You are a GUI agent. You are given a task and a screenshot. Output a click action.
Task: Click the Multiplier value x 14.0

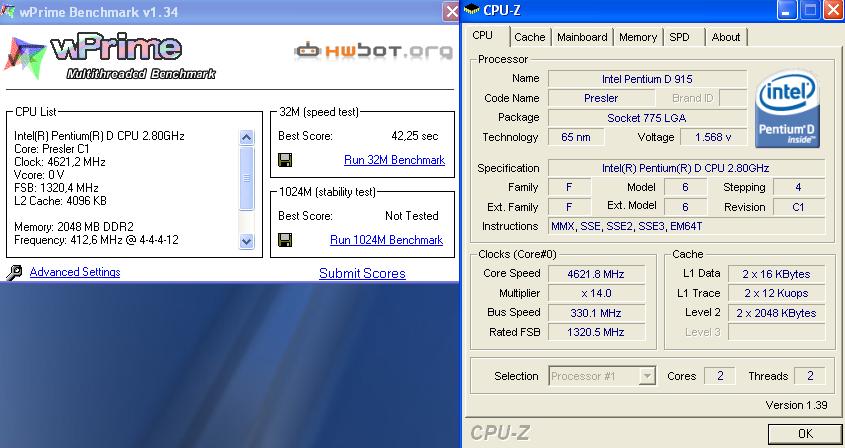coord(596,293)
